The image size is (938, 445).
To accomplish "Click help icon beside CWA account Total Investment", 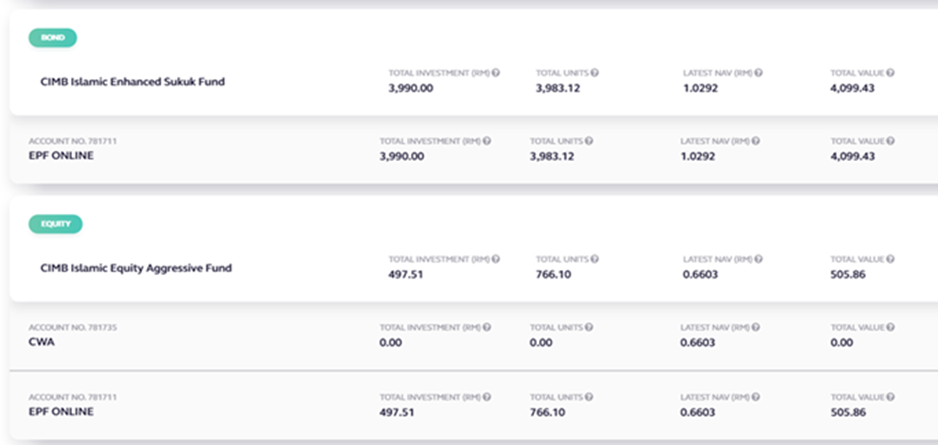I will (x=487, y=328).
